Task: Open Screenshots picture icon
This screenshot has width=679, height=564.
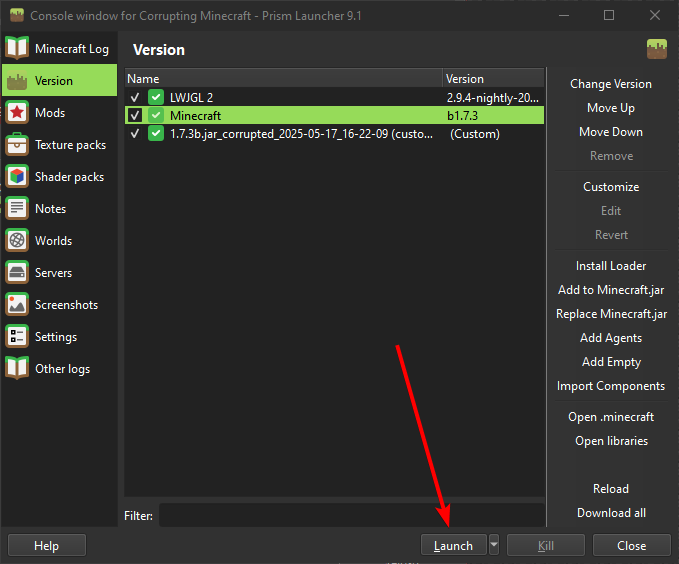Action: pos(17,305)
